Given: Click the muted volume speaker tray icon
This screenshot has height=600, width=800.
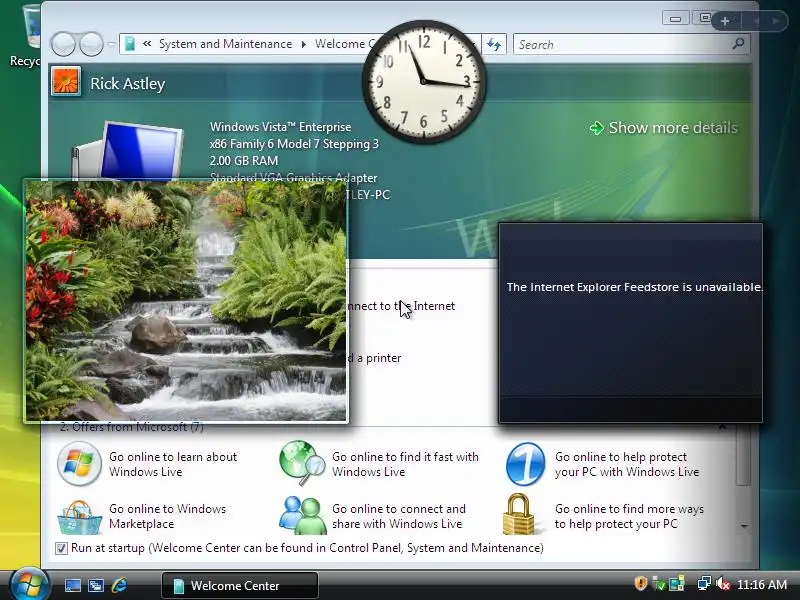Looking at the screenshot, I should point(723,583).
